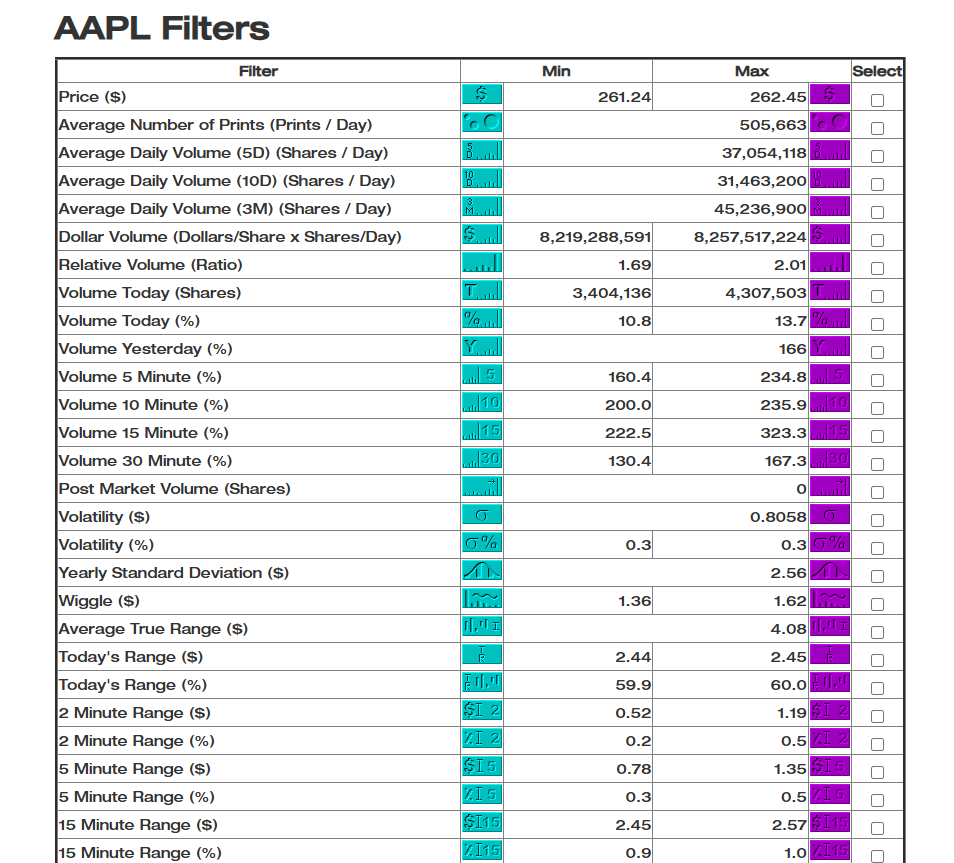
Task: Click the 5D Average Daily Volume icon
Action: pos(481,151)
